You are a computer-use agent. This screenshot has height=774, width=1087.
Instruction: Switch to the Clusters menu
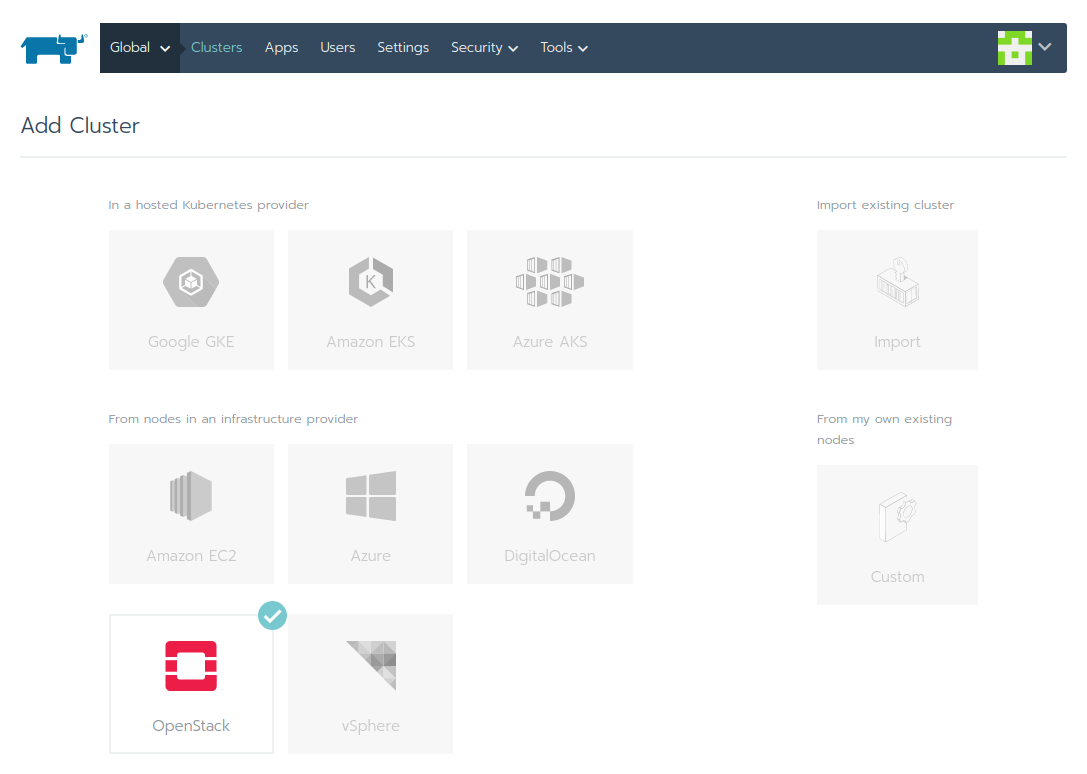point(216,47)
